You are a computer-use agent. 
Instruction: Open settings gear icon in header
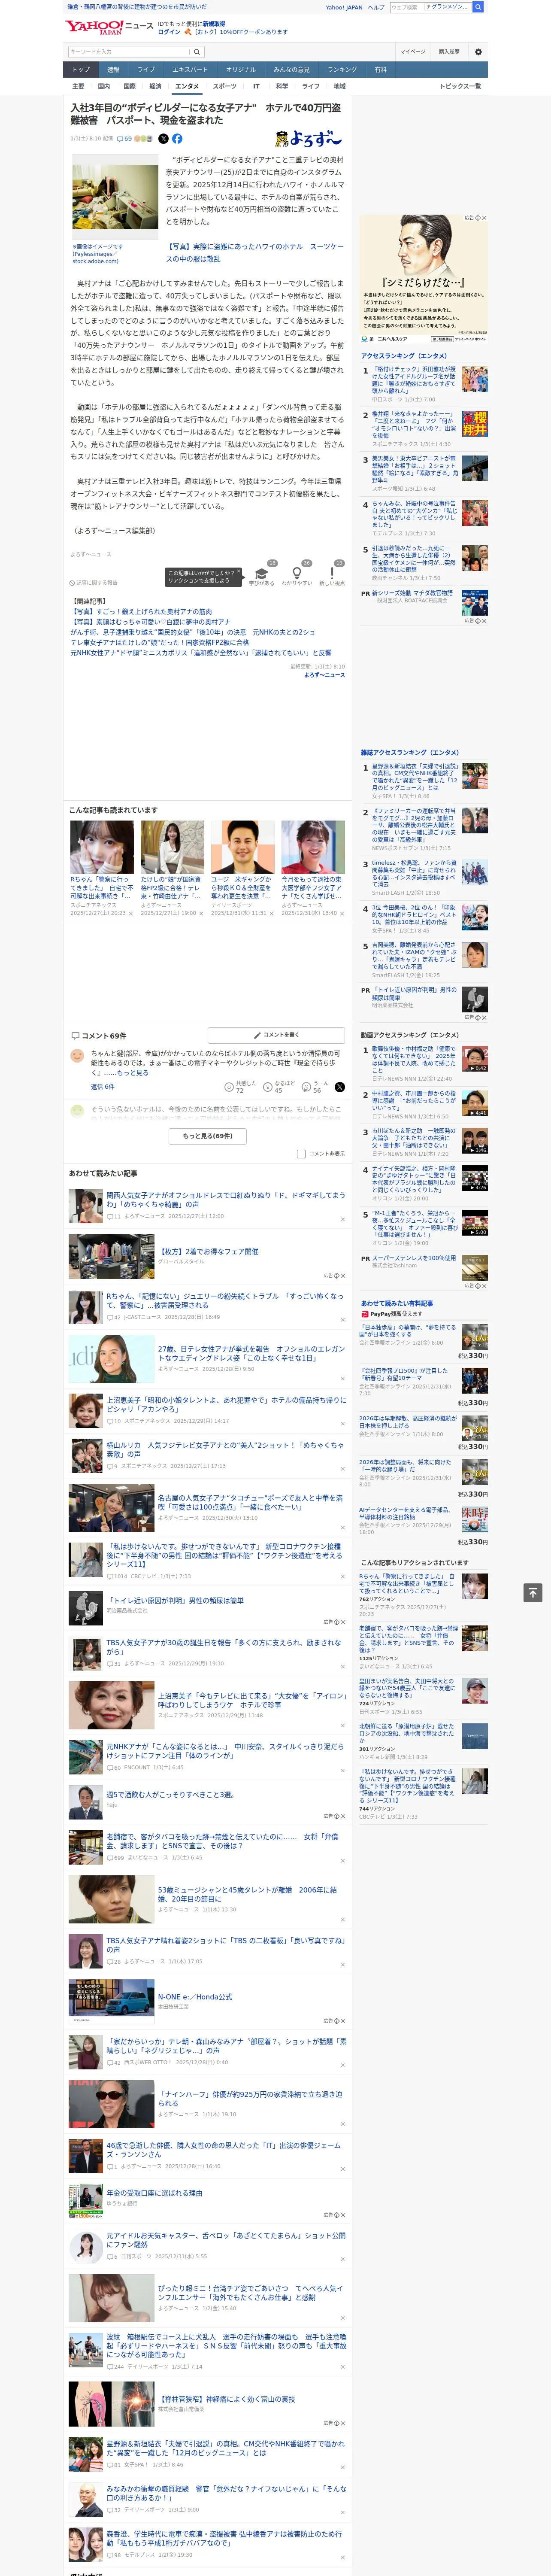[x=478, y=52]
